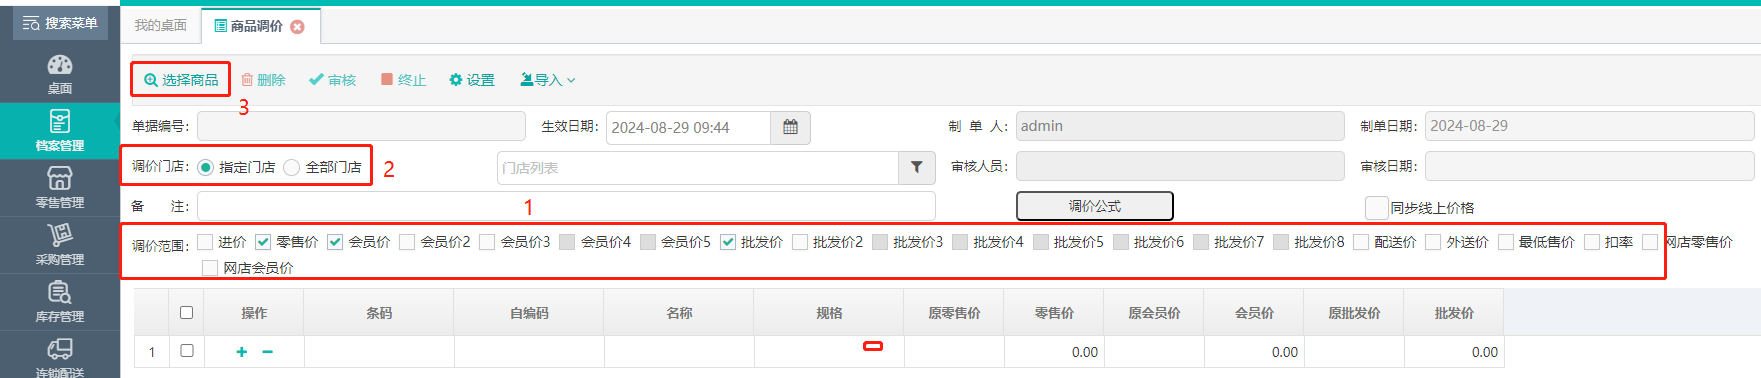Click the 门店列表 filter icon
The height and width of the screenshot is (378, 1761).
(917, 168)
